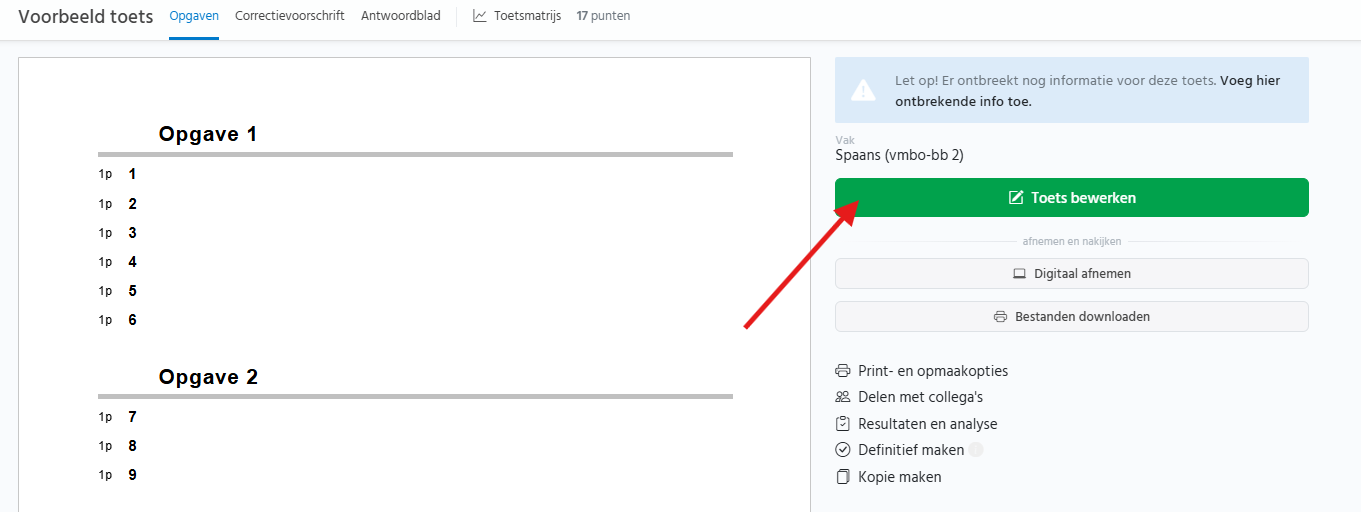Open Resultaten en analyse
The height and width of the screenshot is (512, 1361).
[x=927, y=424]
